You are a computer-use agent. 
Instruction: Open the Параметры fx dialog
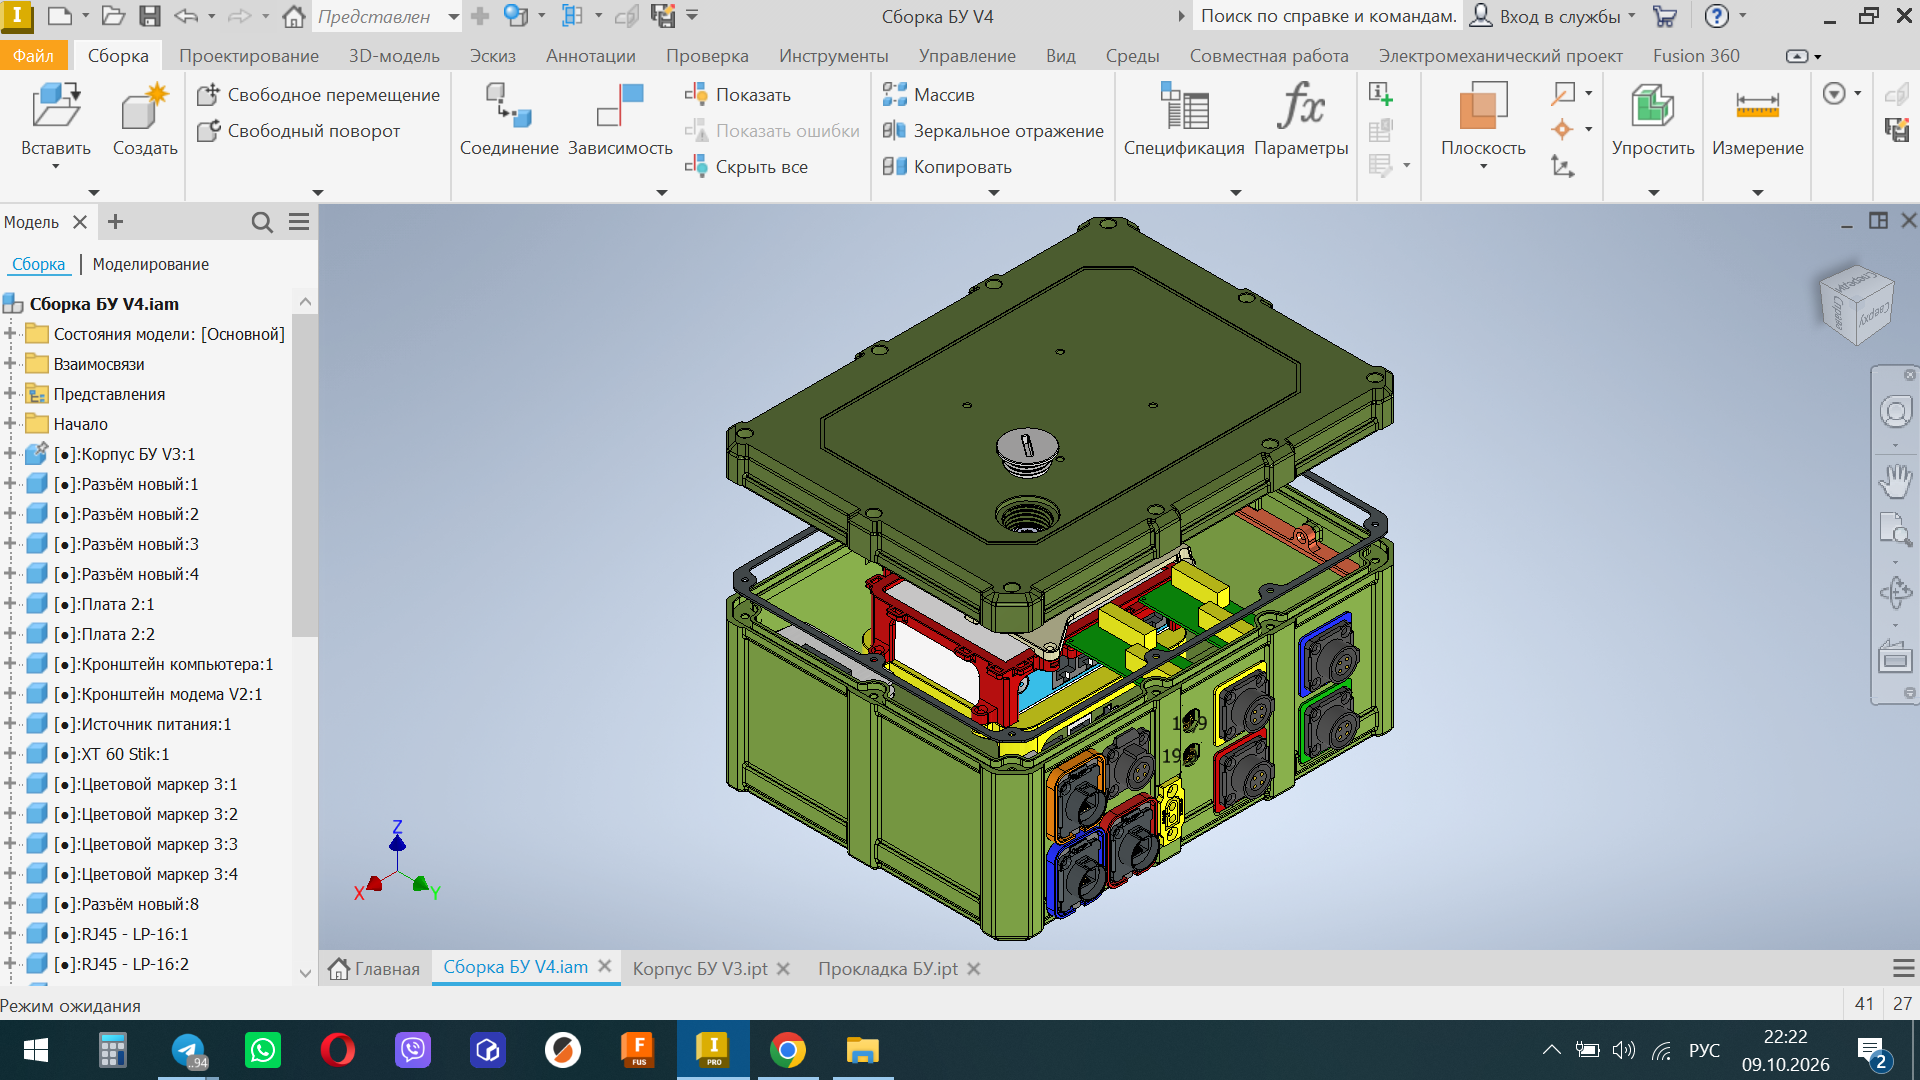click(1301, 118)
